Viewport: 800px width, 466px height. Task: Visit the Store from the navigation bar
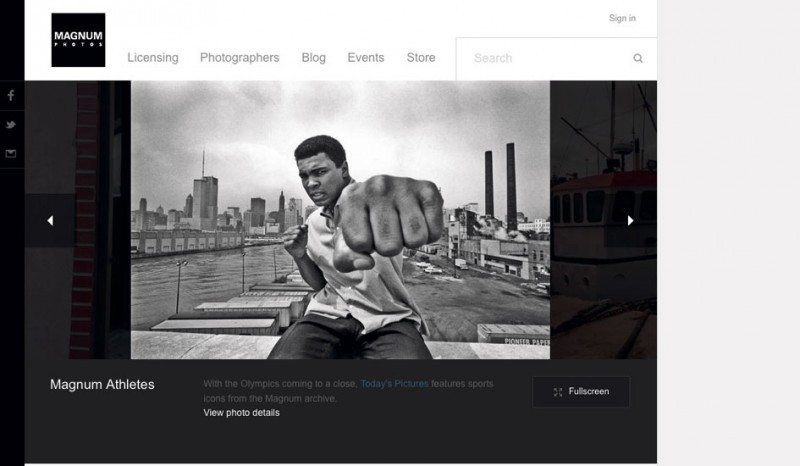(x=421, y=58)
